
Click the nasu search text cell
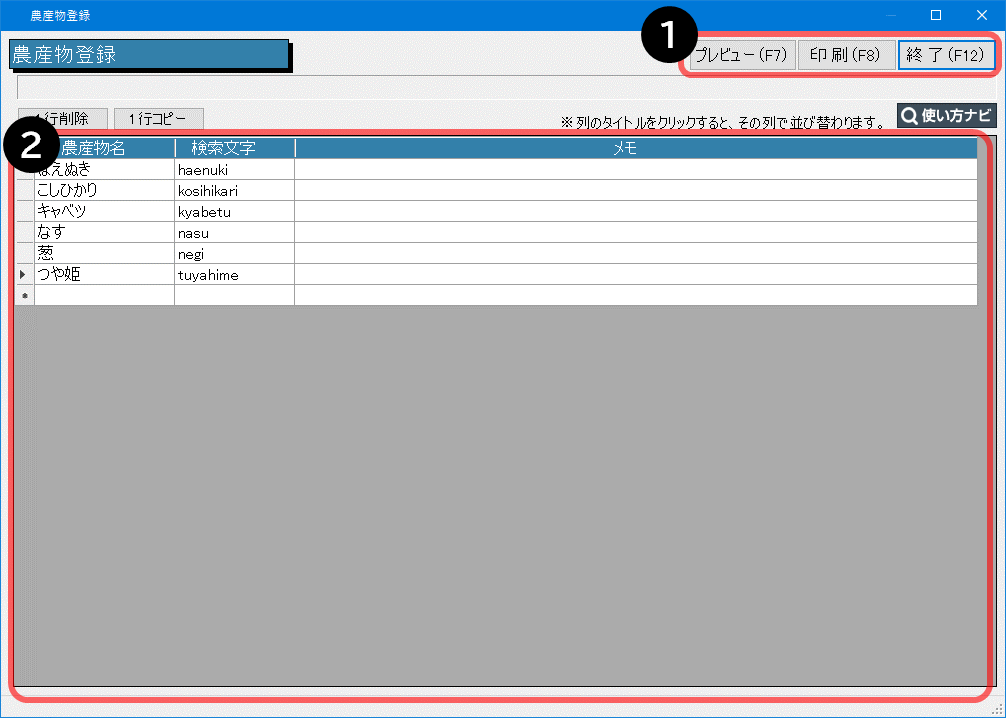(234, 232)
